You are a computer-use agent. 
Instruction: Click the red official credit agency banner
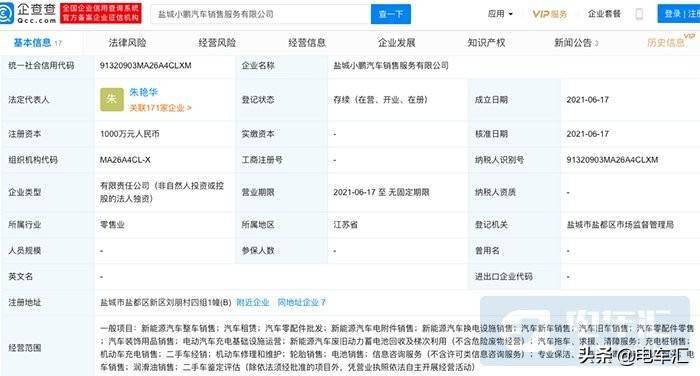click(101, 13)
